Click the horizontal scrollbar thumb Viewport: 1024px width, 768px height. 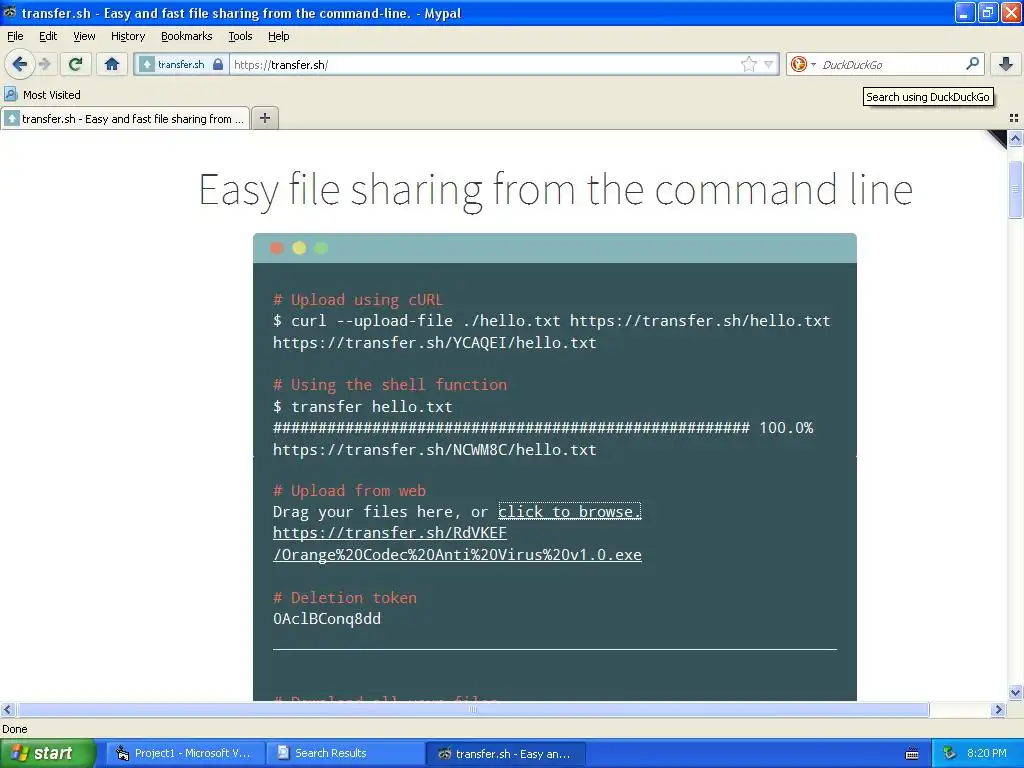473,709
